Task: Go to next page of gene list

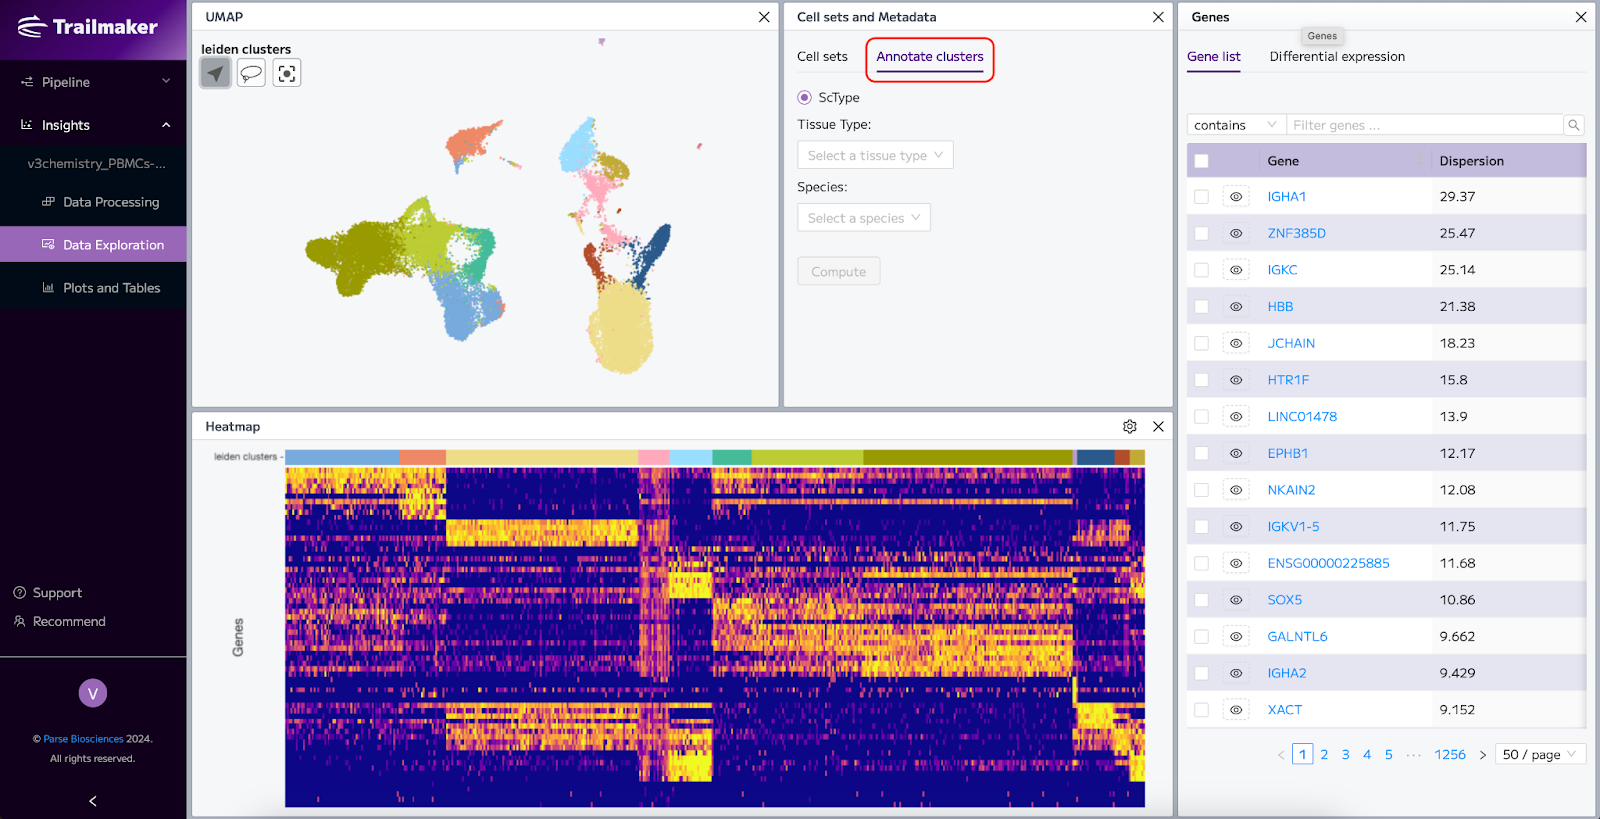Action: point(1483,755)
